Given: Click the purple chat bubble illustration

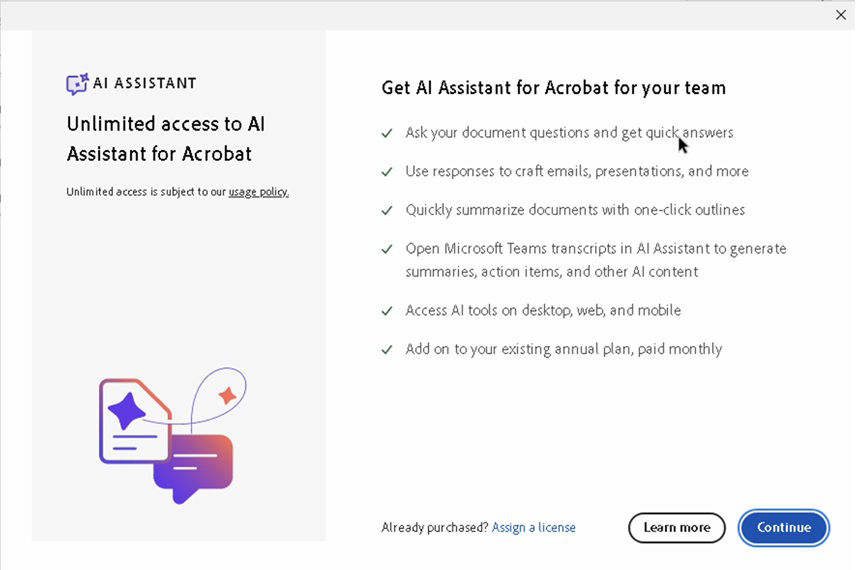Looking at the screenshot, I should click(x=195, y=465).
